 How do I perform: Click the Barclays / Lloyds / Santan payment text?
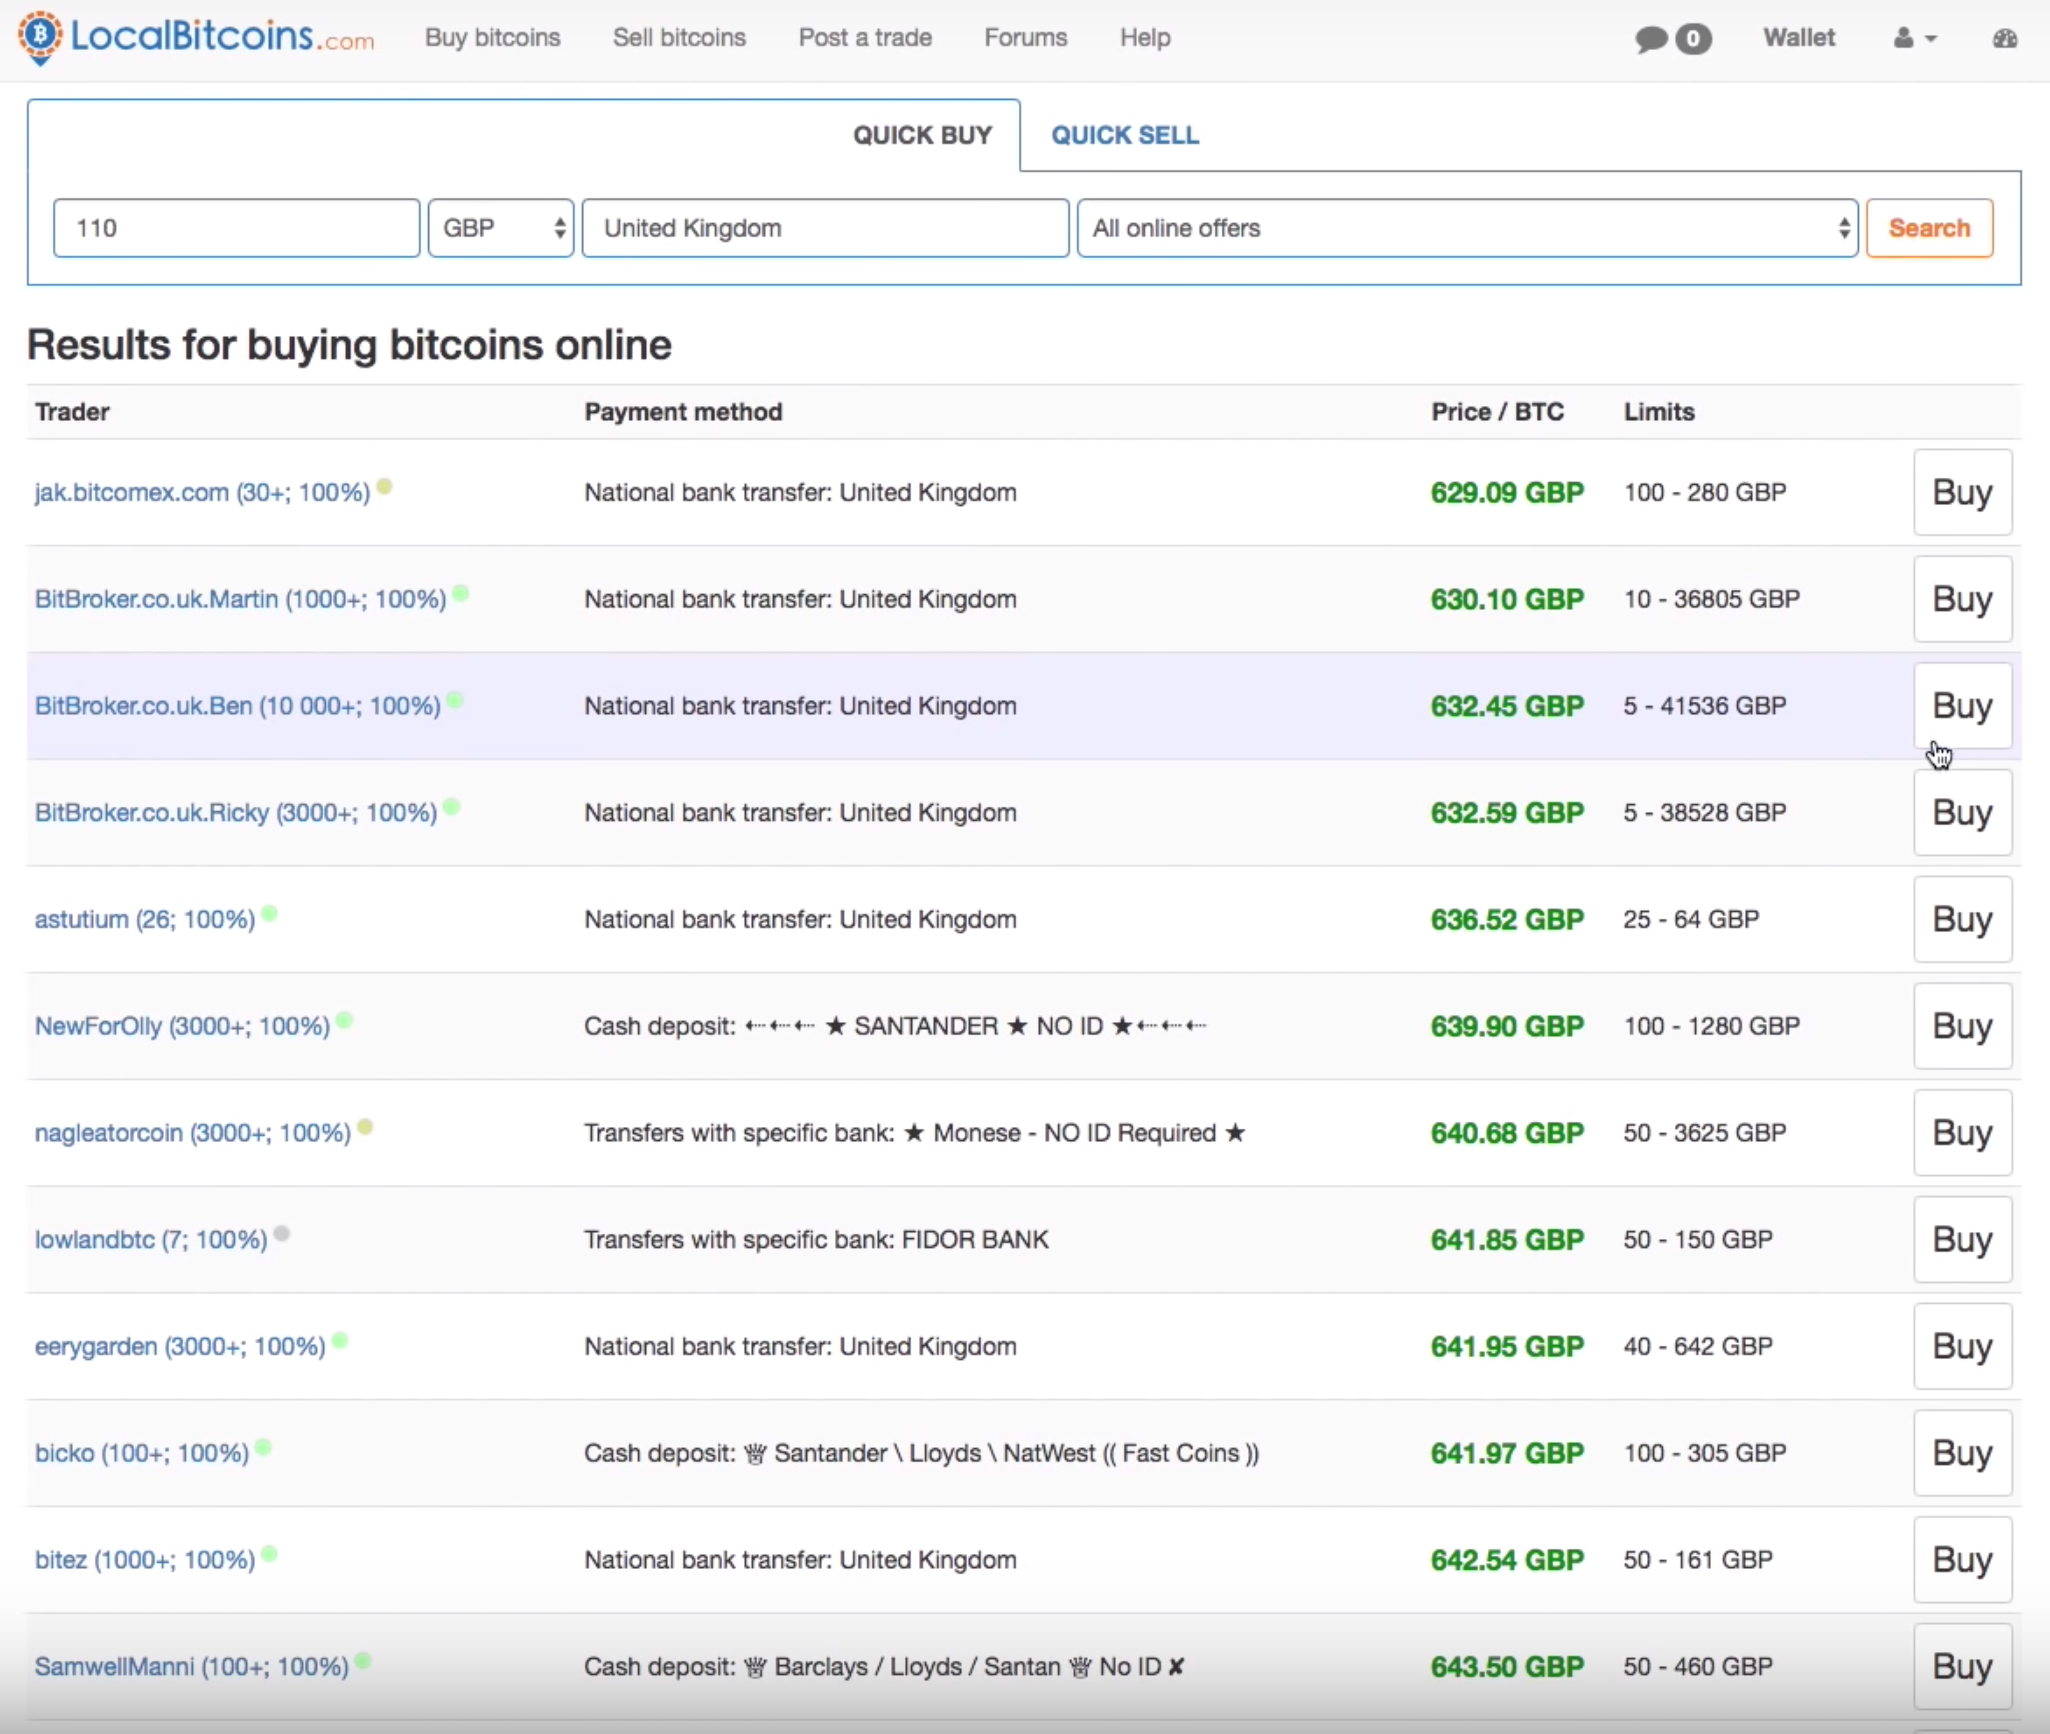tap(885, 1667)
